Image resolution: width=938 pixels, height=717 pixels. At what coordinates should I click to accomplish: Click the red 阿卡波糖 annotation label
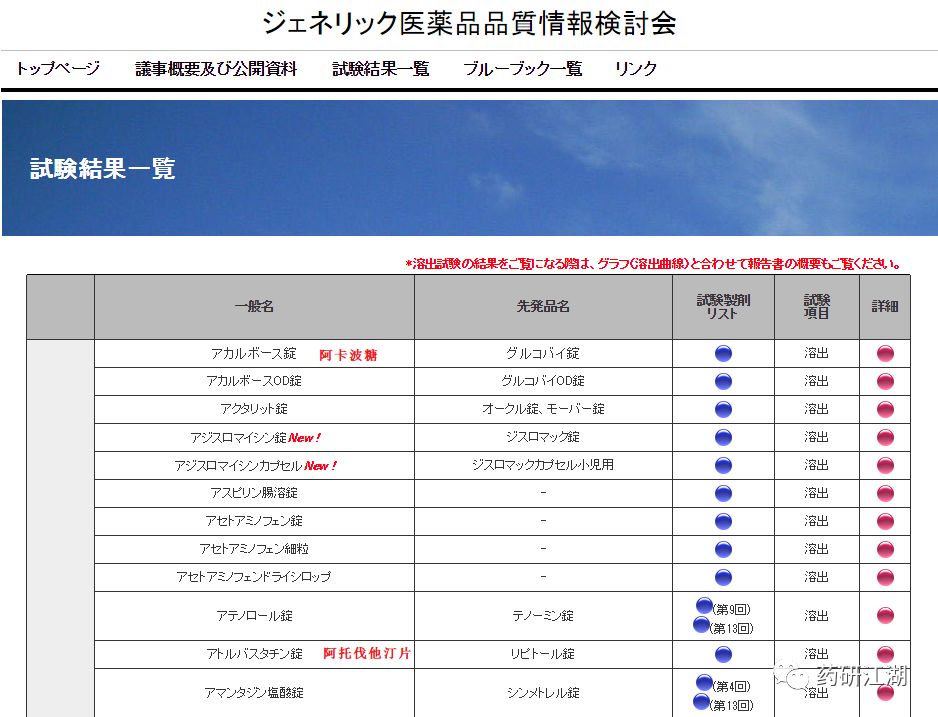click(x=348, y=355)
